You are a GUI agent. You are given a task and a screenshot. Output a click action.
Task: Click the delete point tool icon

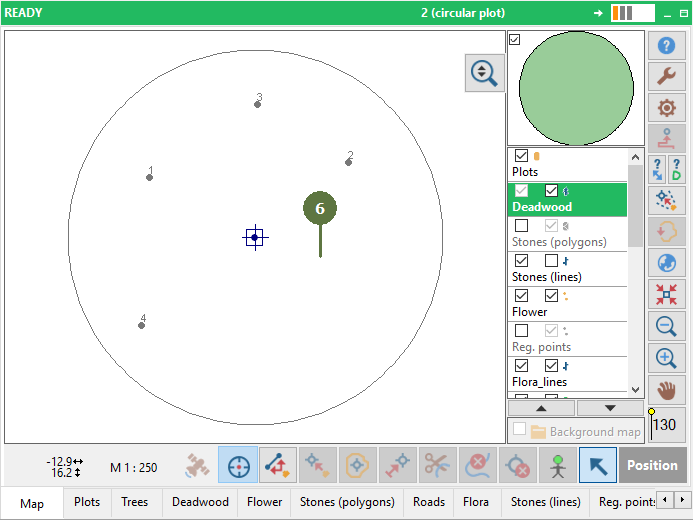518,465
